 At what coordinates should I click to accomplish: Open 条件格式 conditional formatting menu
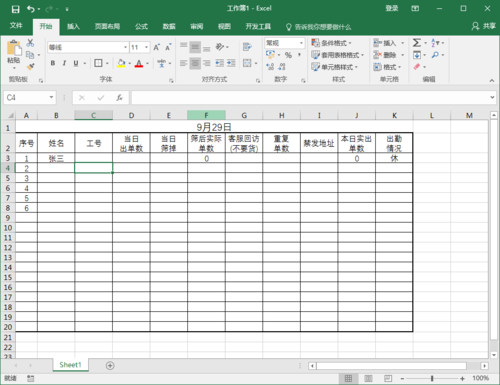[331, 43]
